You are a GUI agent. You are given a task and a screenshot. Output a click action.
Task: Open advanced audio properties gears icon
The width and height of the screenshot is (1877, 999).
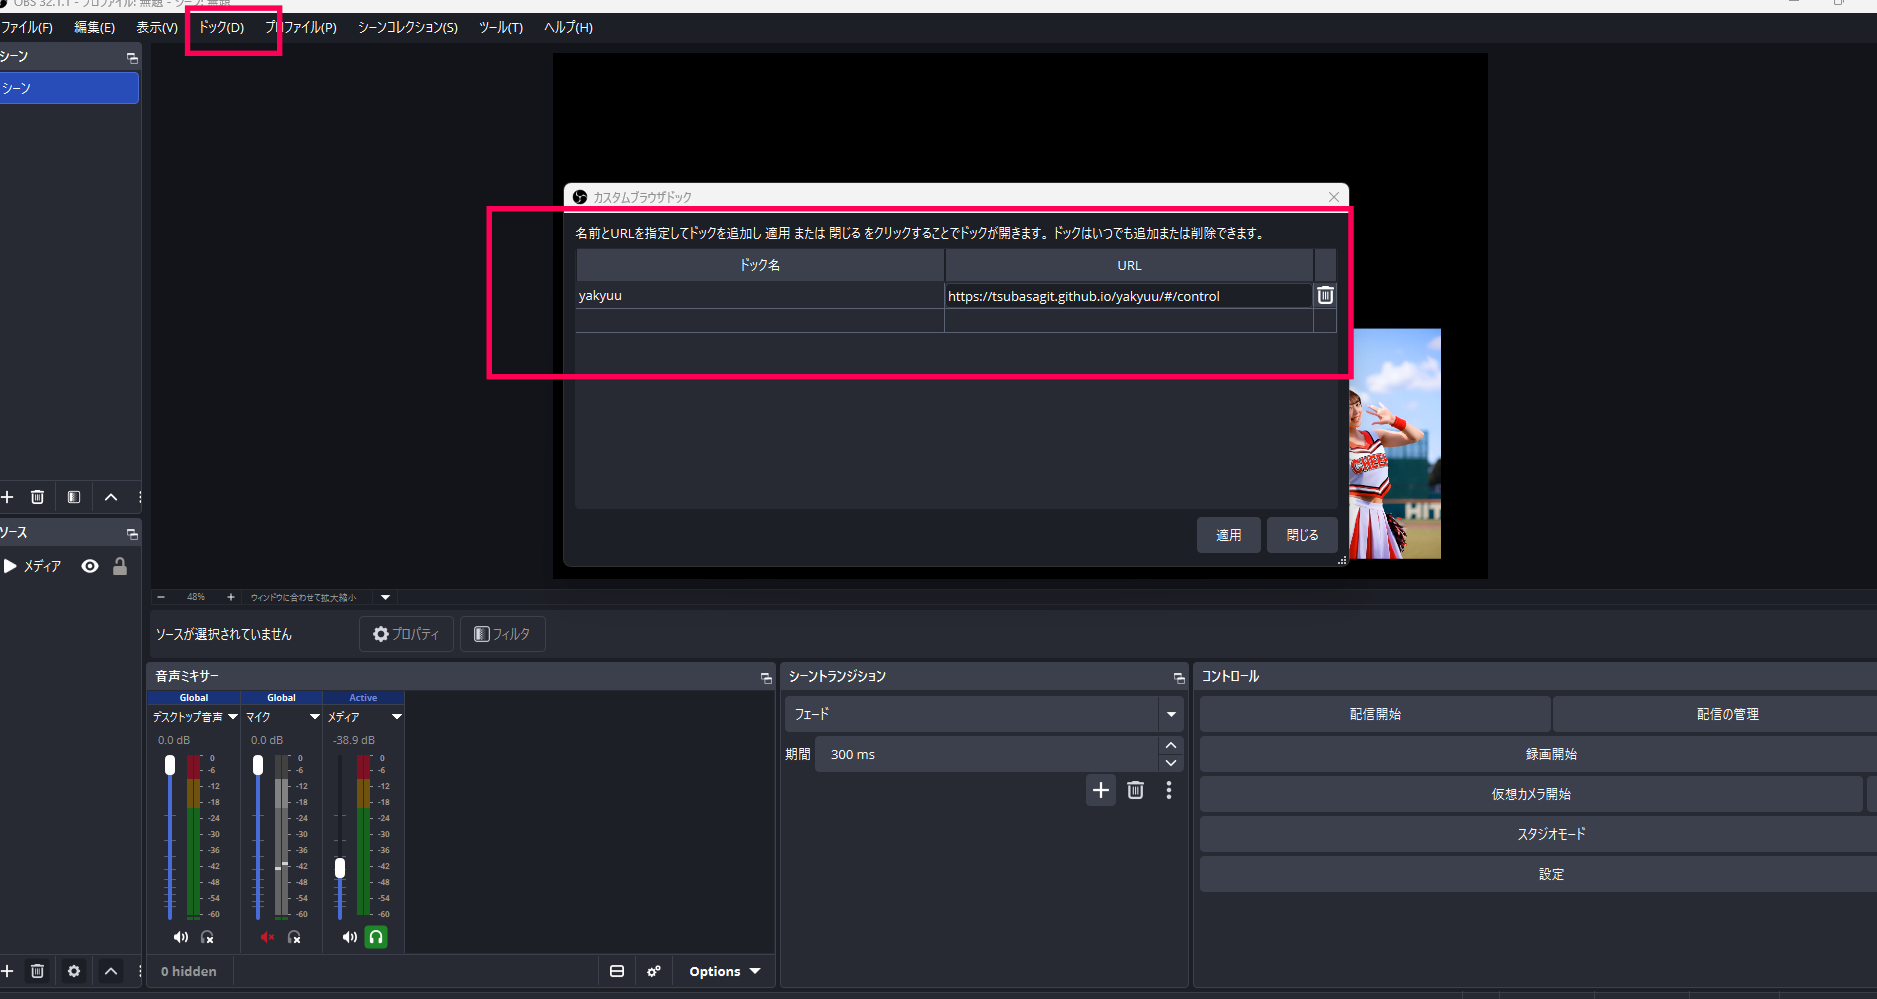[654, 971]
